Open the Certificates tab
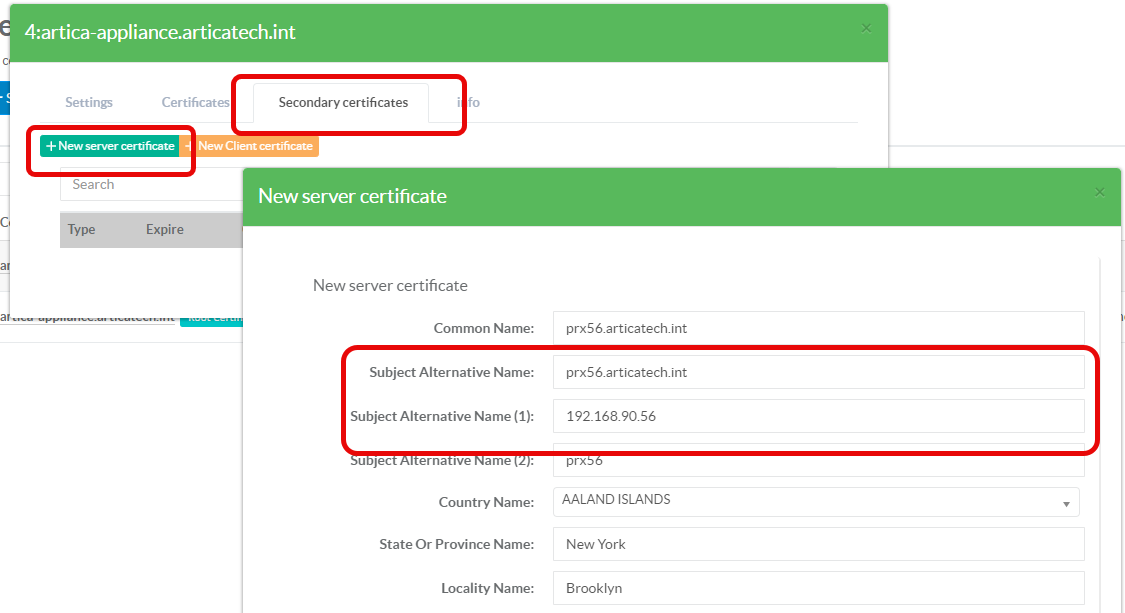Image resolution: width=1125 pixels, height=613 pixels. click(195, 102)
